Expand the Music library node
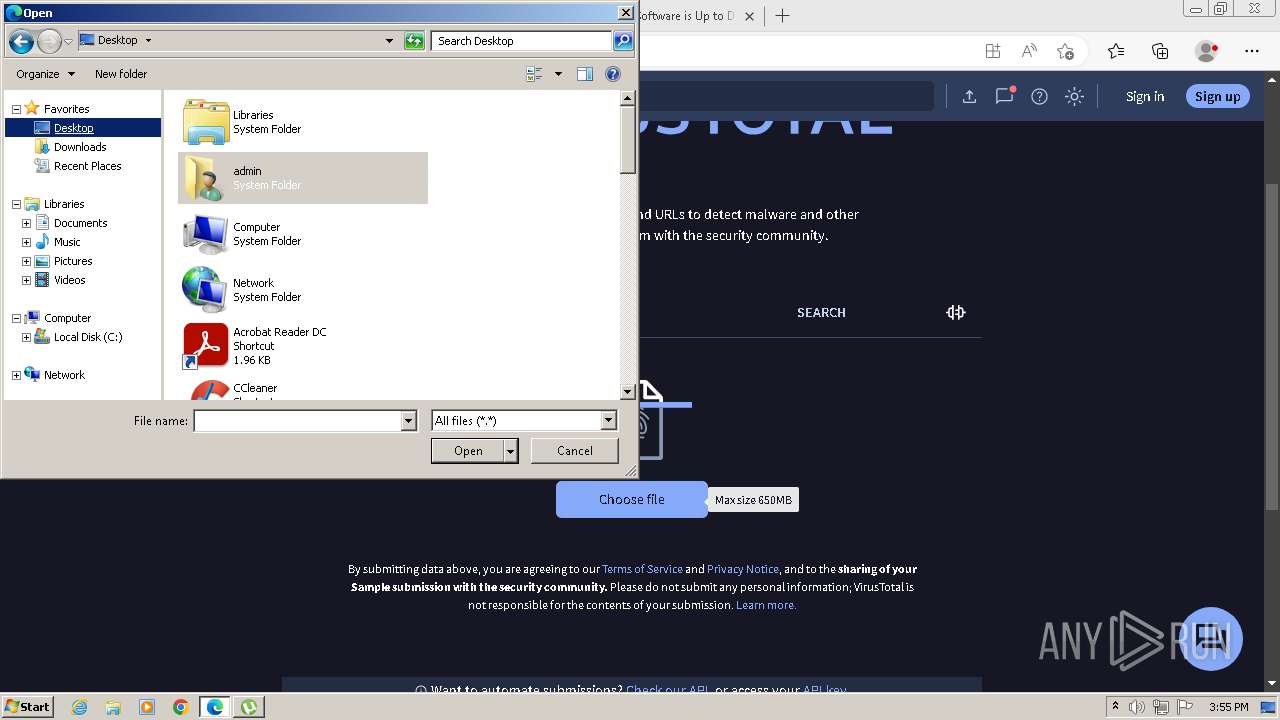 click(26, 242)
